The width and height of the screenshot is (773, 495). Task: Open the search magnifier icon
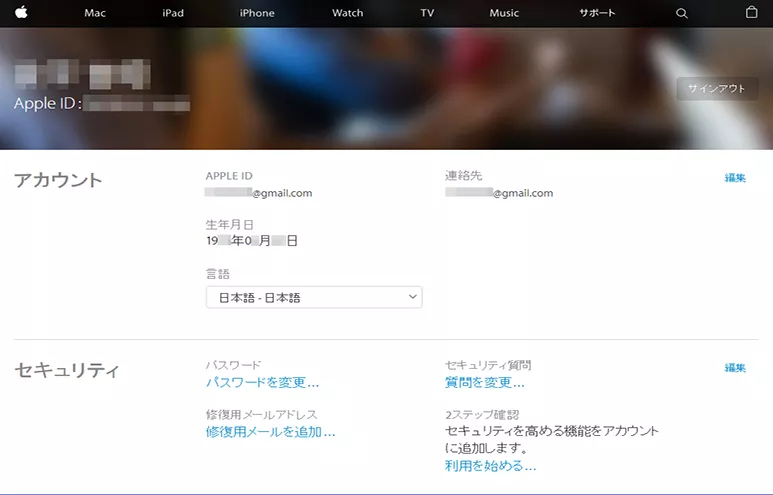click(682, 13)
